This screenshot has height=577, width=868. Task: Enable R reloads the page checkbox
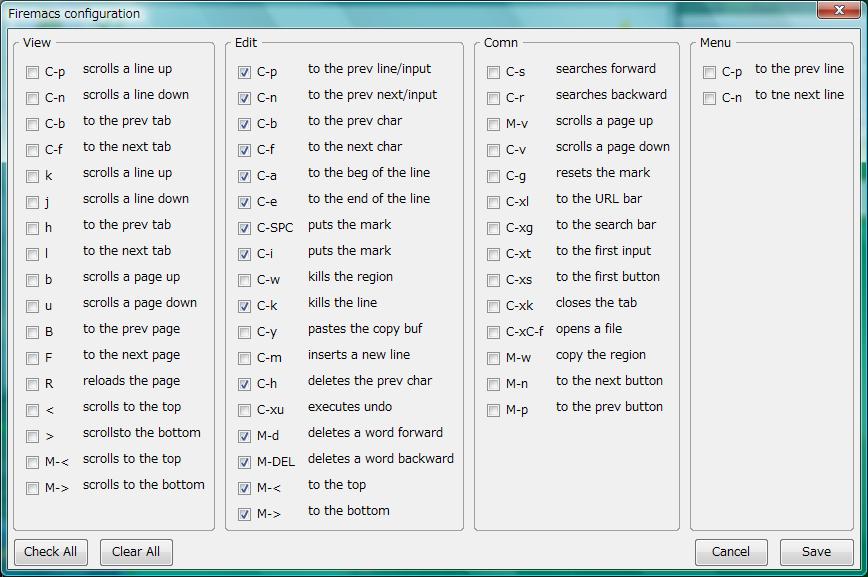tap(33, 384)
